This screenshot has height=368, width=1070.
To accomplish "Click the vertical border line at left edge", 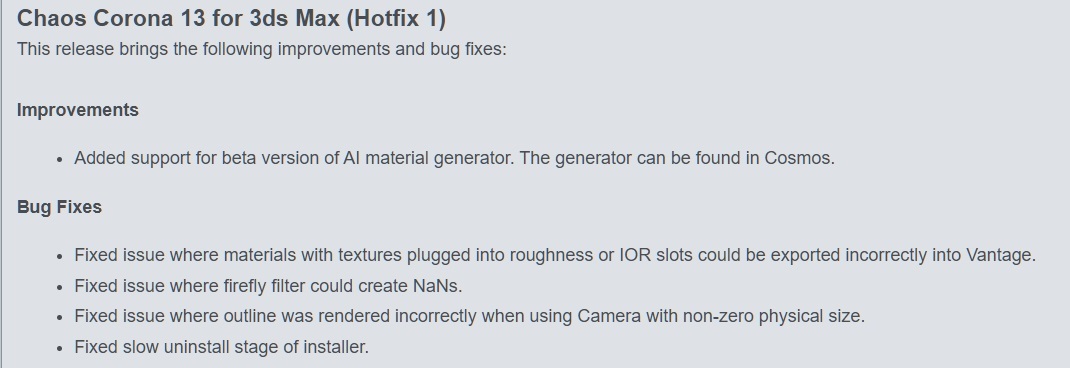I will 1,184.
